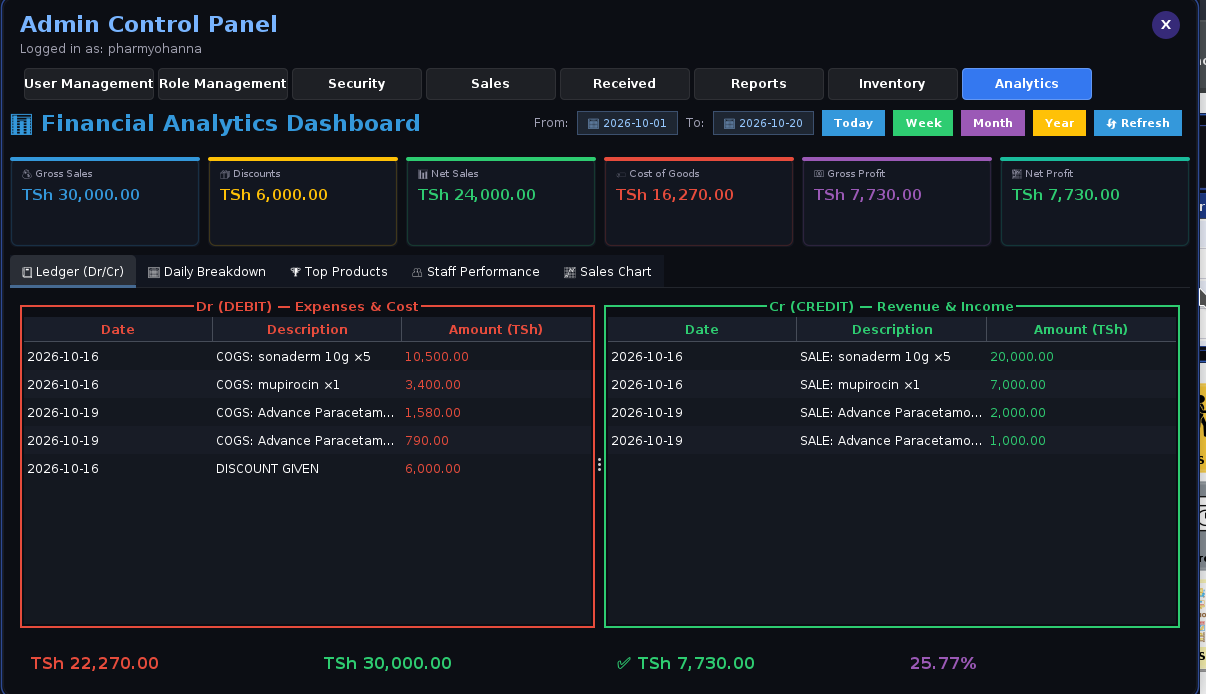Click the Net Profit card icon
Screen dimensions: 1206x694
(x=1017, y=174)
